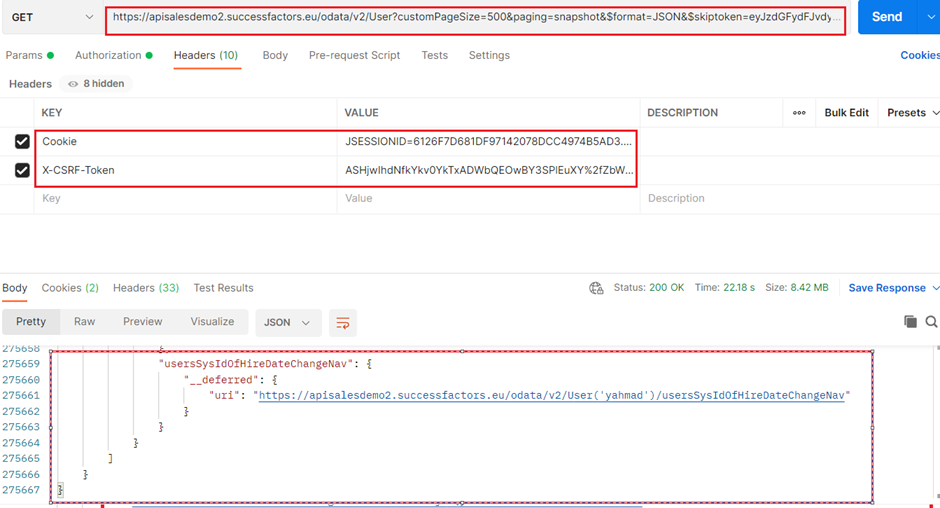This screenshot has width=940, height=508.
Task: Select the JSESSIONID cookie value cell
Action: click(487, 142)
